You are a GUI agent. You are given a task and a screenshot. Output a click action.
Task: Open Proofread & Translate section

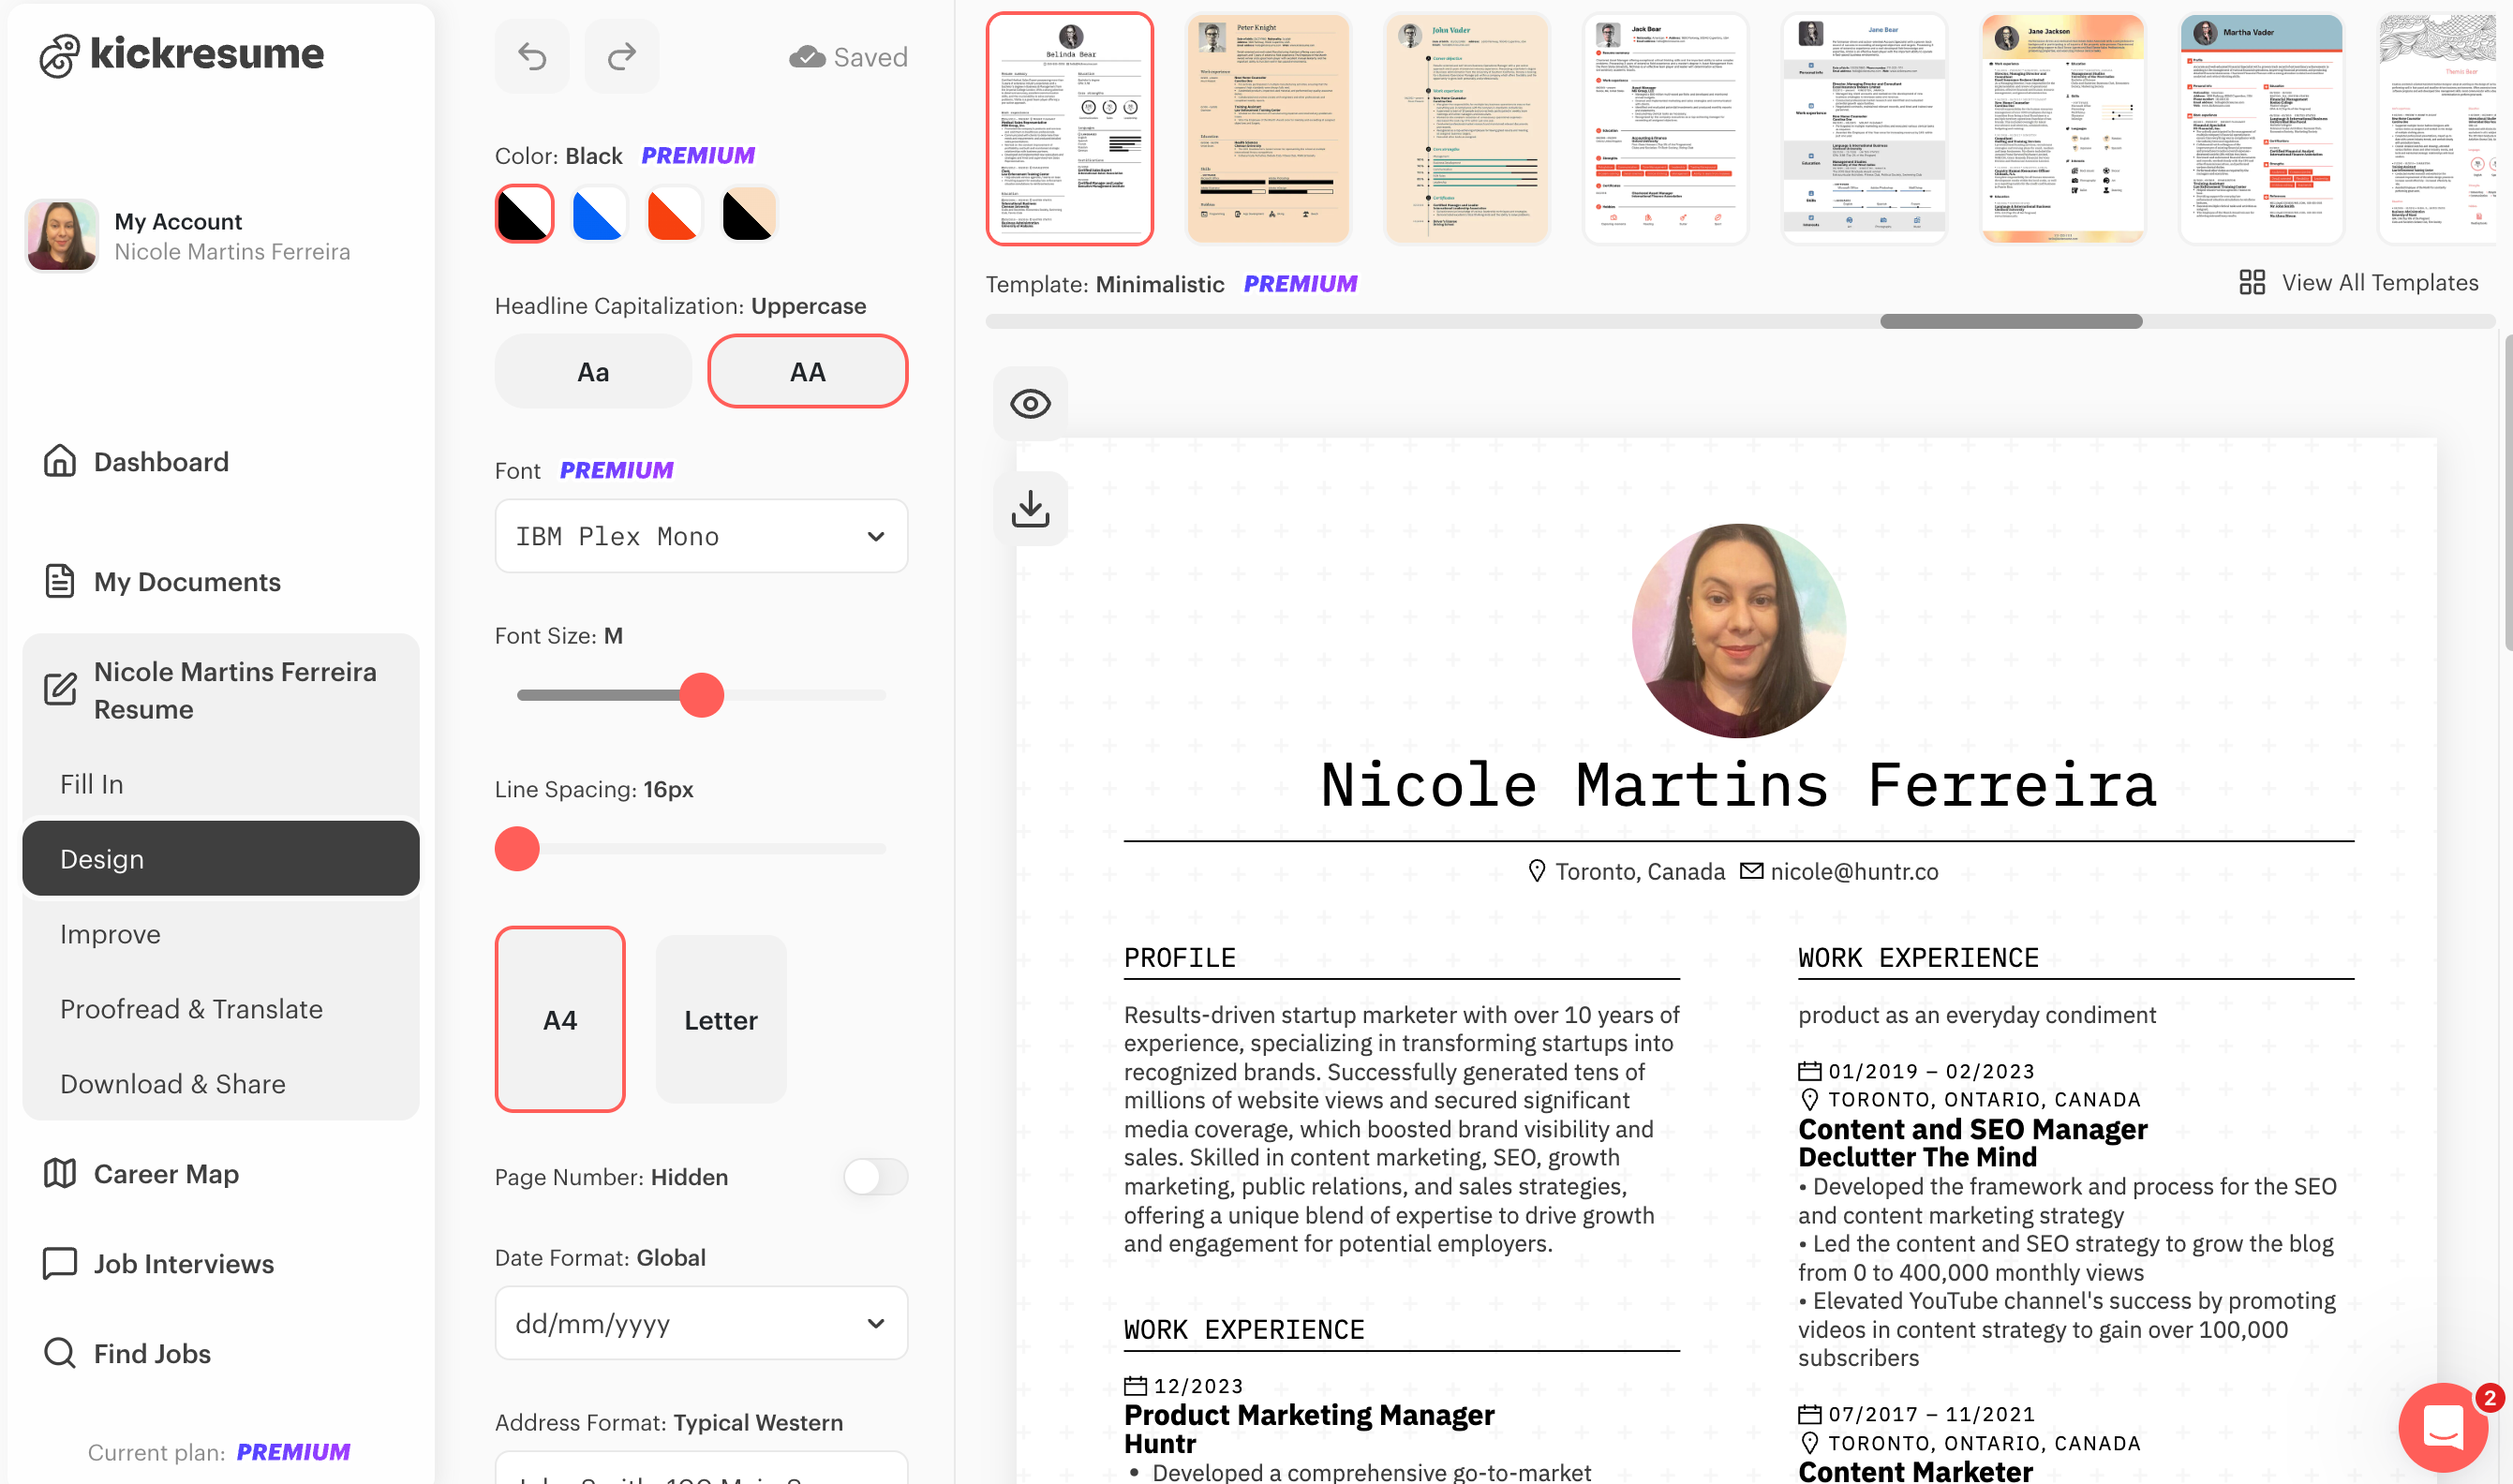191,1009
